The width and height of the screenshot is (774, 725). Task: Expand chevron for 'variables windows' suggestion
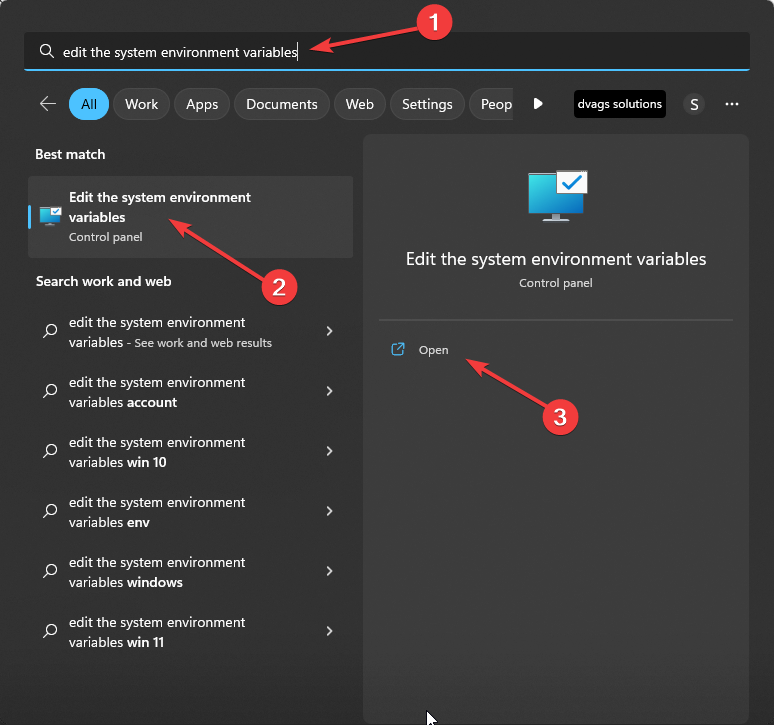click(x=330, y=571)
